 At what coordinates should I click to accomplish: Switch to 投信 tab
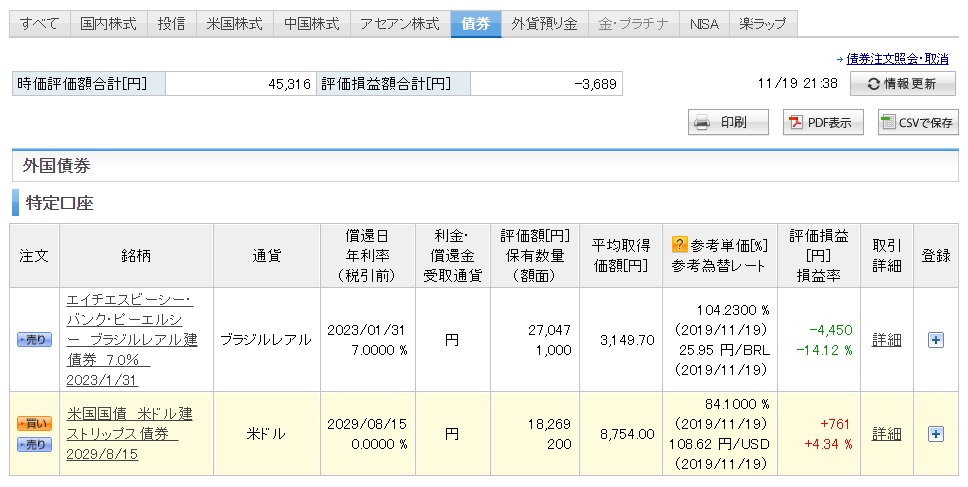tap(172, 24)
